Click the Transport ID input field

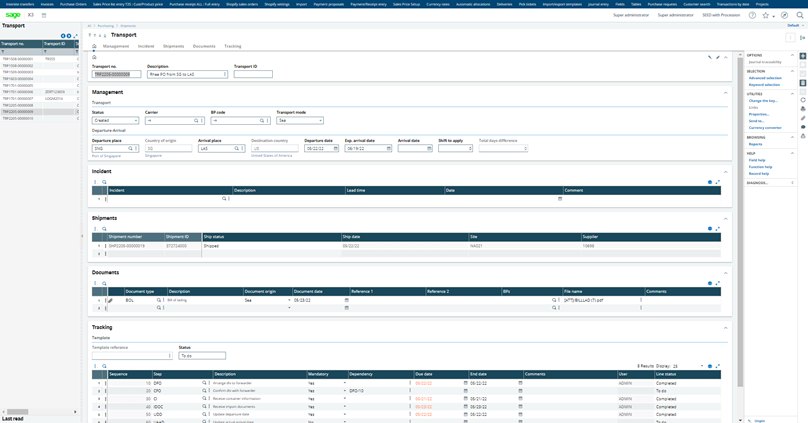coord(252,74)
